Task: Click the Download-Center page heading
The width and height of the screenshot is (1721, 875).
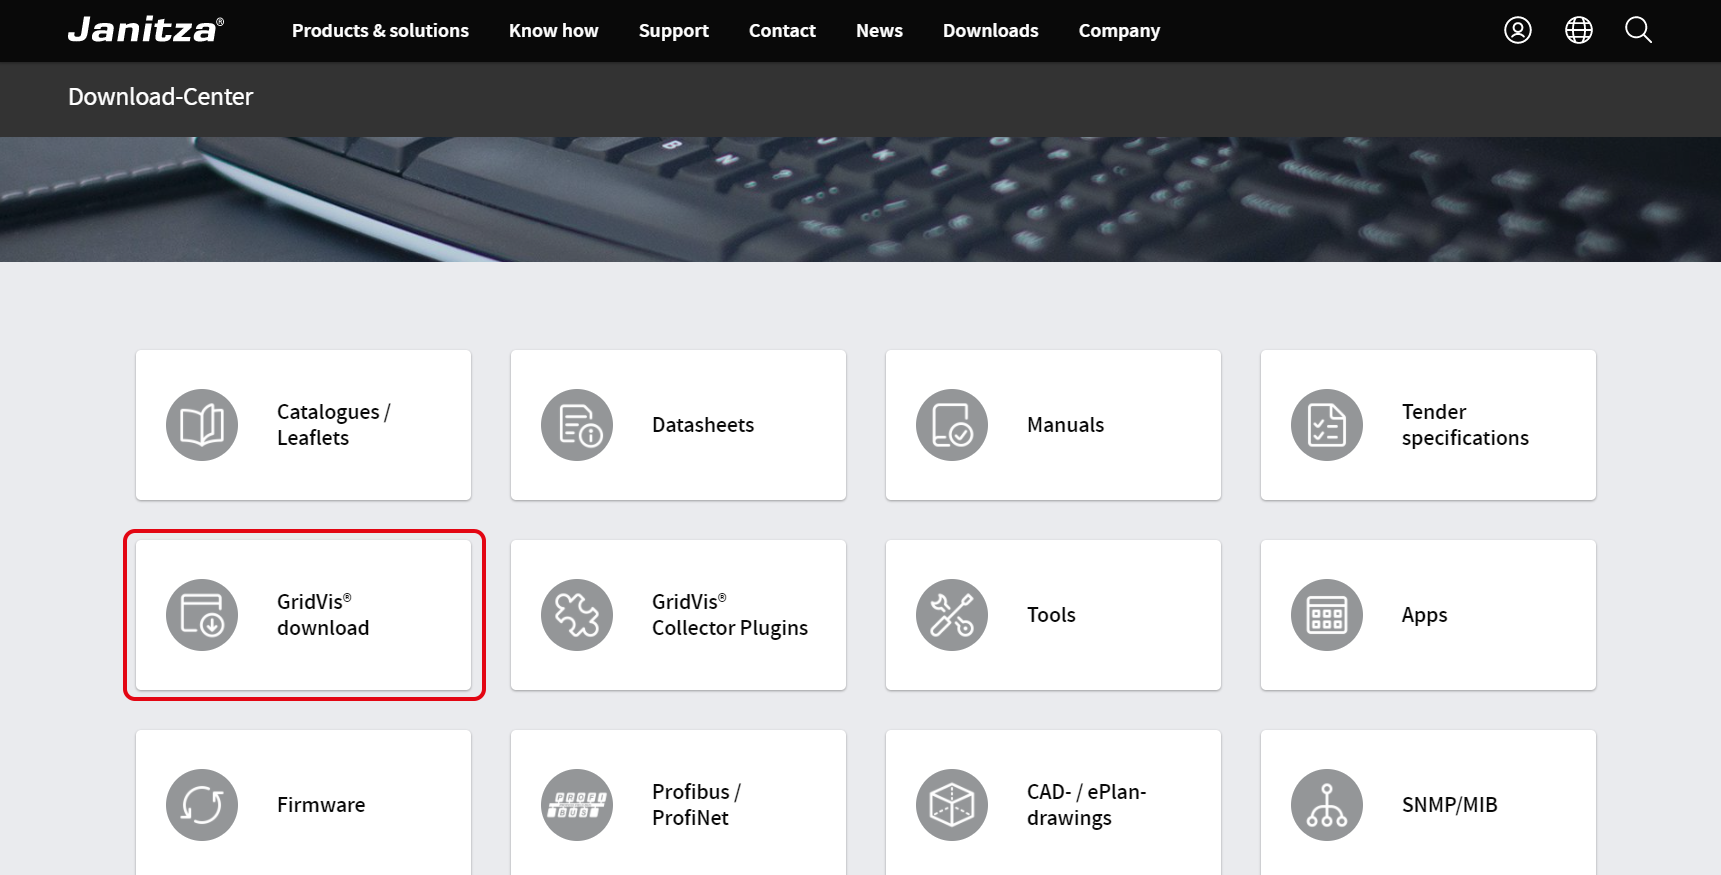Action: click(x=160, y=97)
